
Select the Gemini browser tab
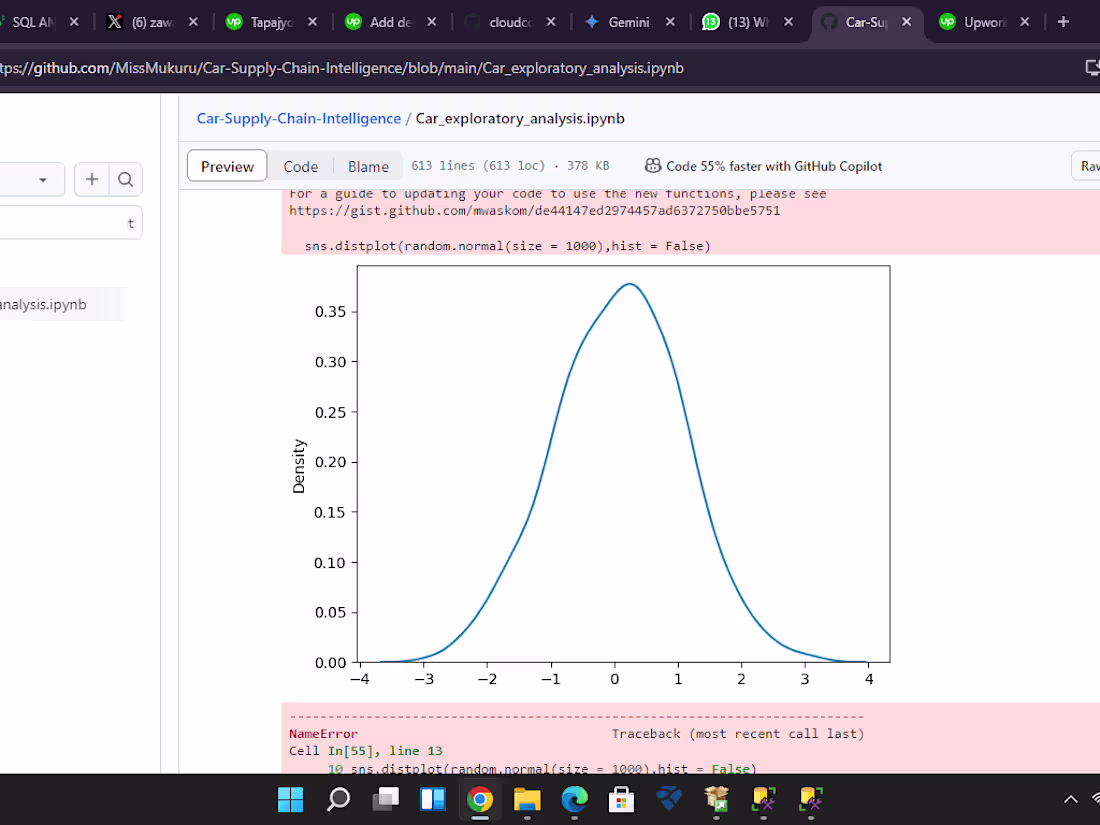(620, 19)
